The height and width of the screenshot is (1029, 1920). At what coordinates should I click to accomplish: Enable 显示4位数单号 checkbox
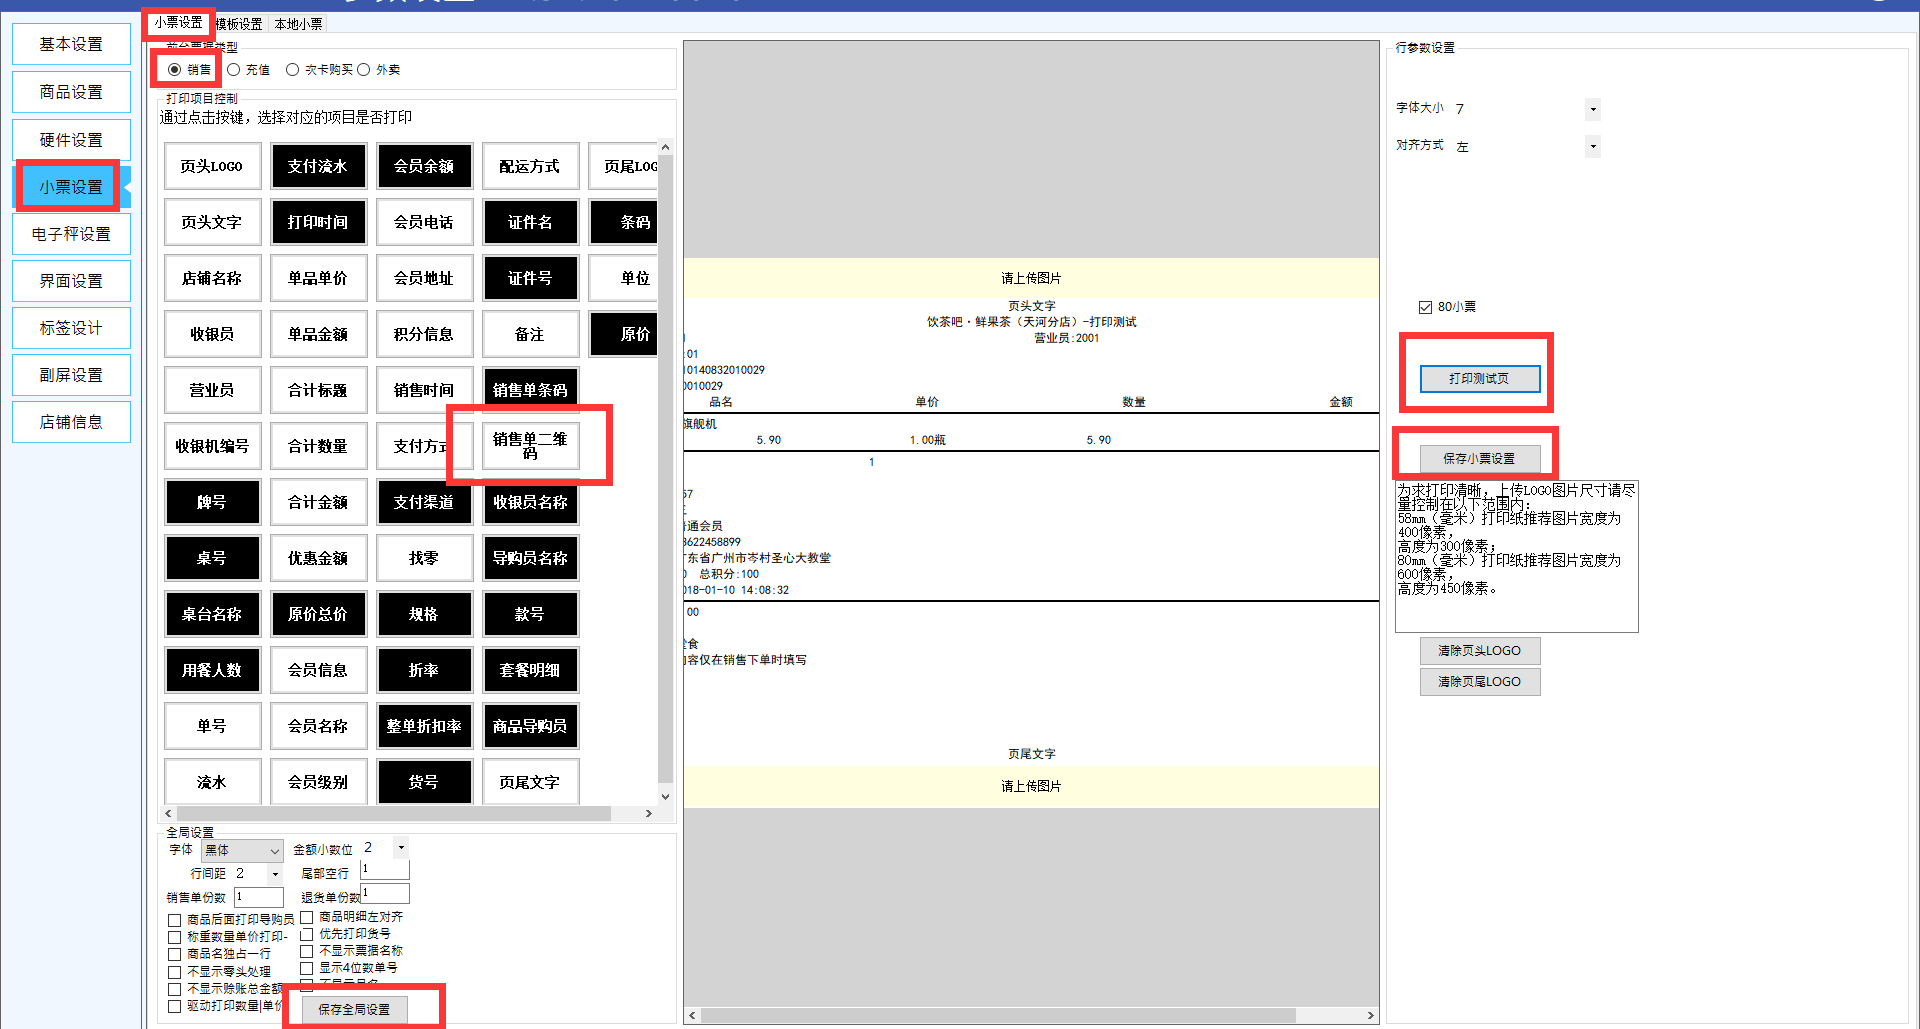(307, 969)
